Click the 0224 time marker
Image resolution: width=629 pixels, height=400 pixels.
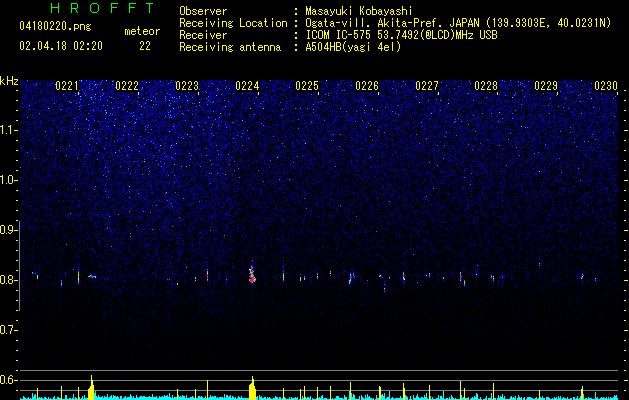[x=247, y=86]
